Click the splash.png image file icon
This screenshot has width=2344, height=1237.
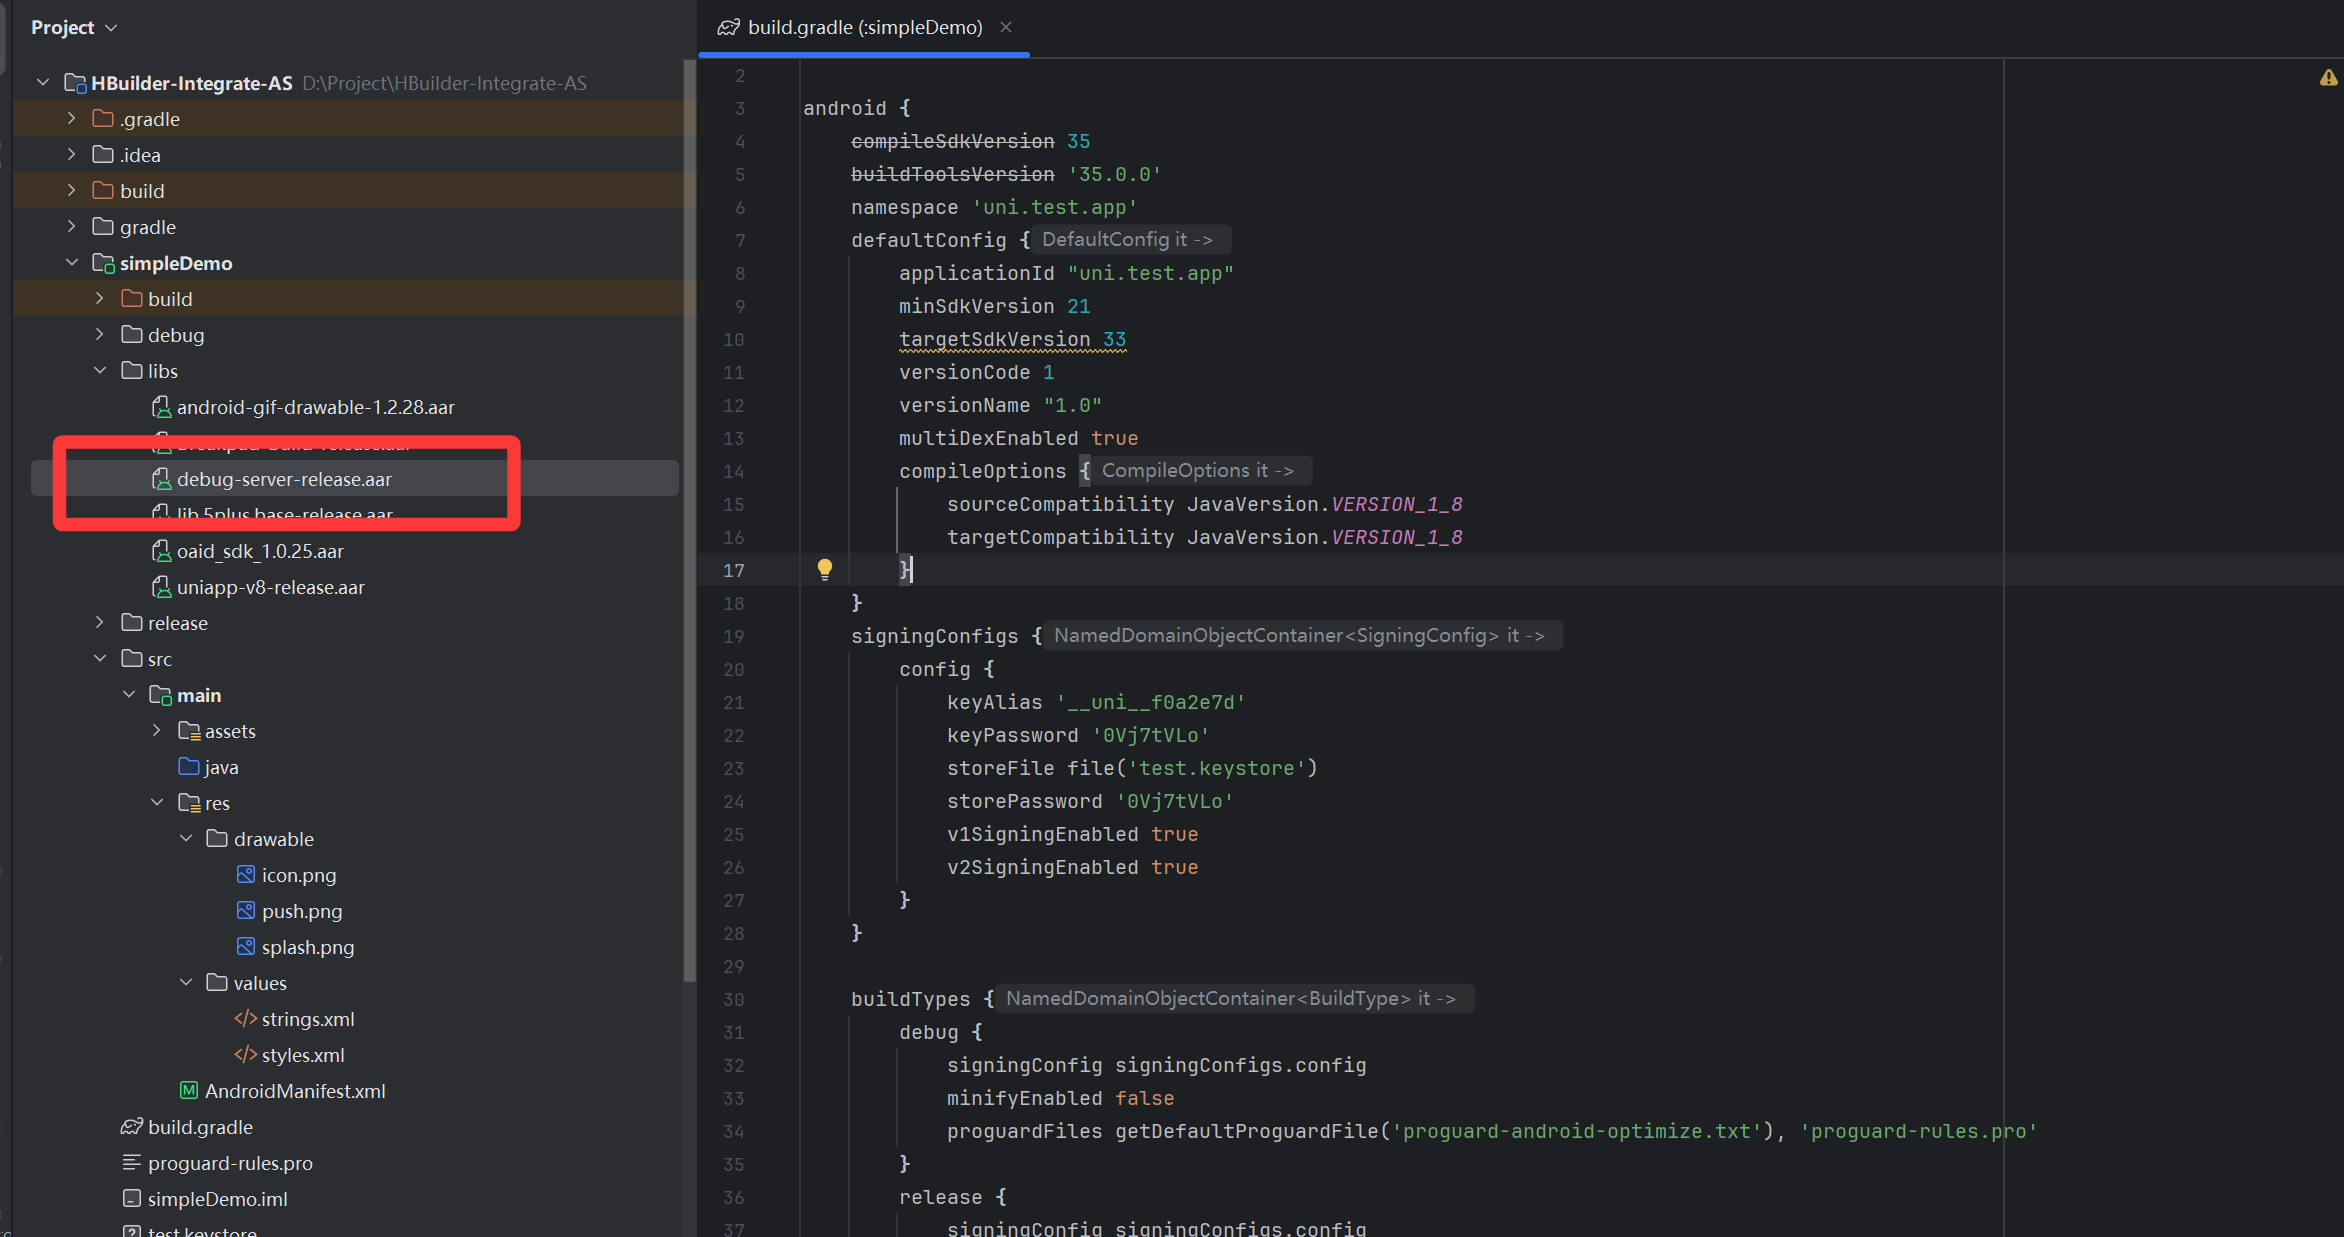point(245,946)
